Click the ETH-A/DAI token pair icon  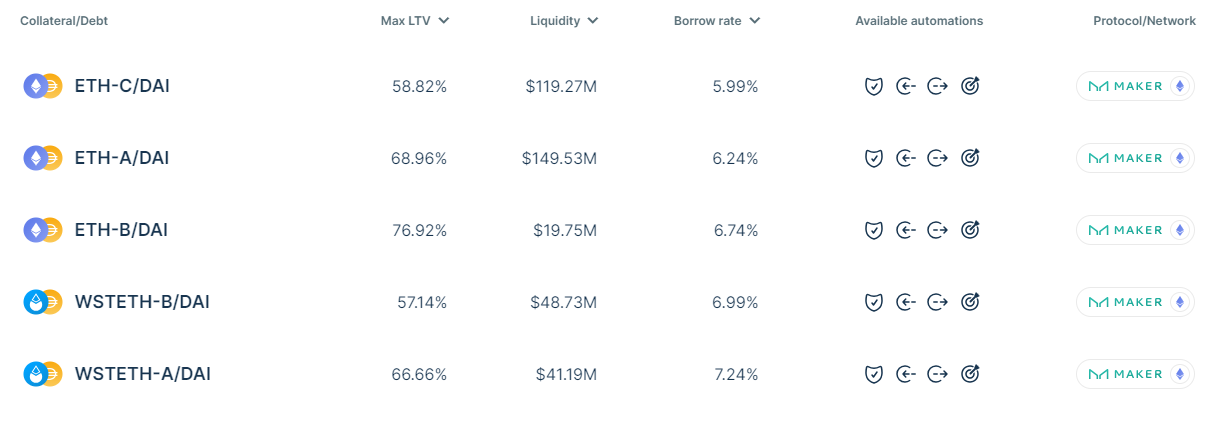pos(43,158)
